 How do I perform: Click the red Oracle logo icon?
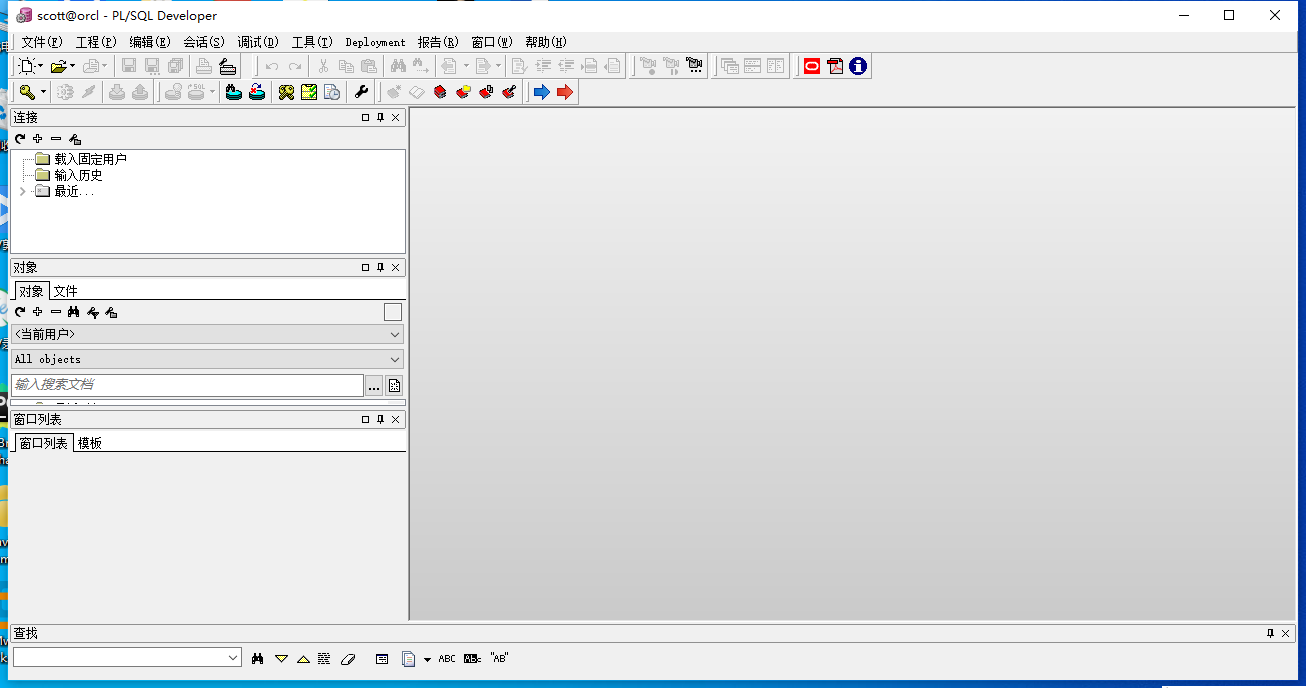[812, 67]
